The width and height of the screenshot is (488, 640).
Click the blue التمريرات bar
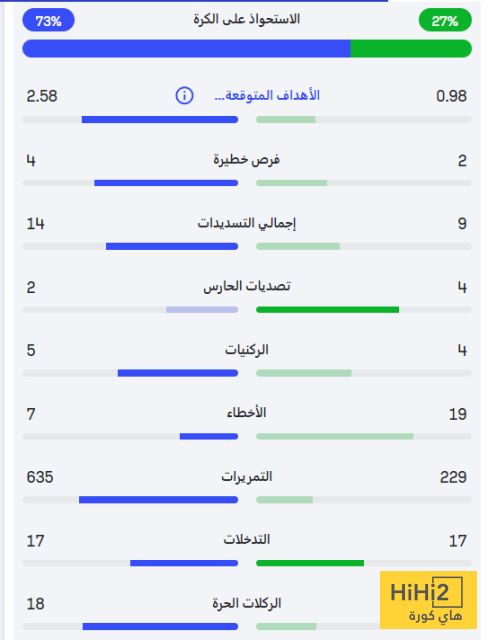159,500
